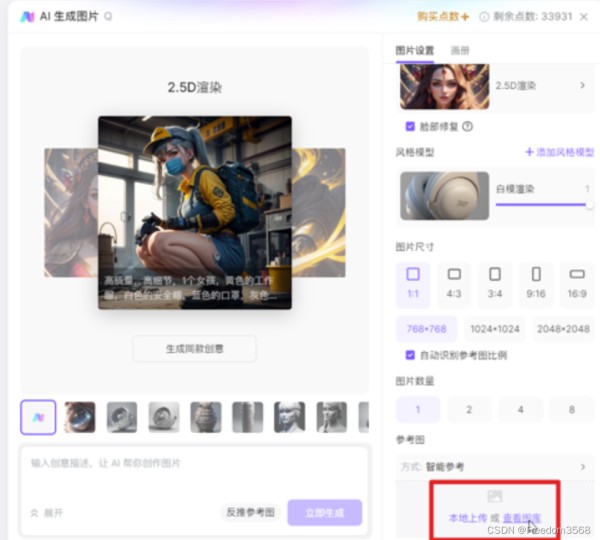Select the first gray earphone style thumbnail
The width and height of the screenshot is (600, 540).
122,417
